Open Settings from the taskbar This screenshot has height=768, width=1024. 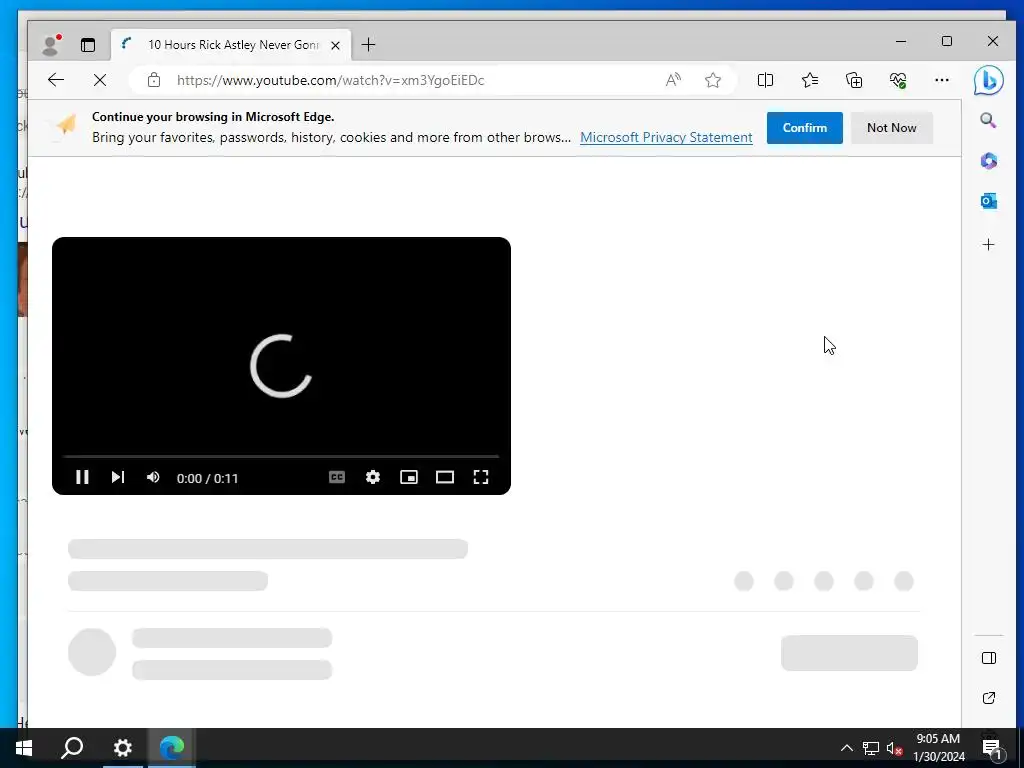pos(123,747)
